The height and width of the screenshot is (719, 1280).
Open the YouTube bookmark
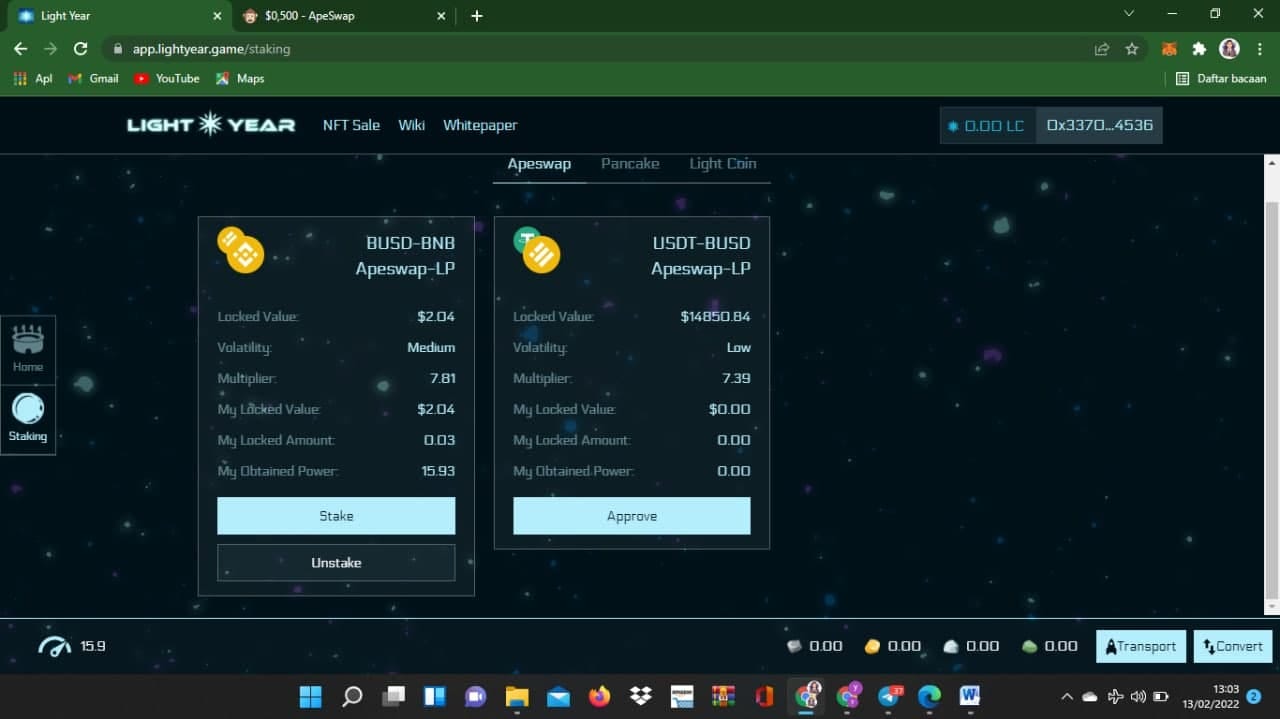[167, 78]
